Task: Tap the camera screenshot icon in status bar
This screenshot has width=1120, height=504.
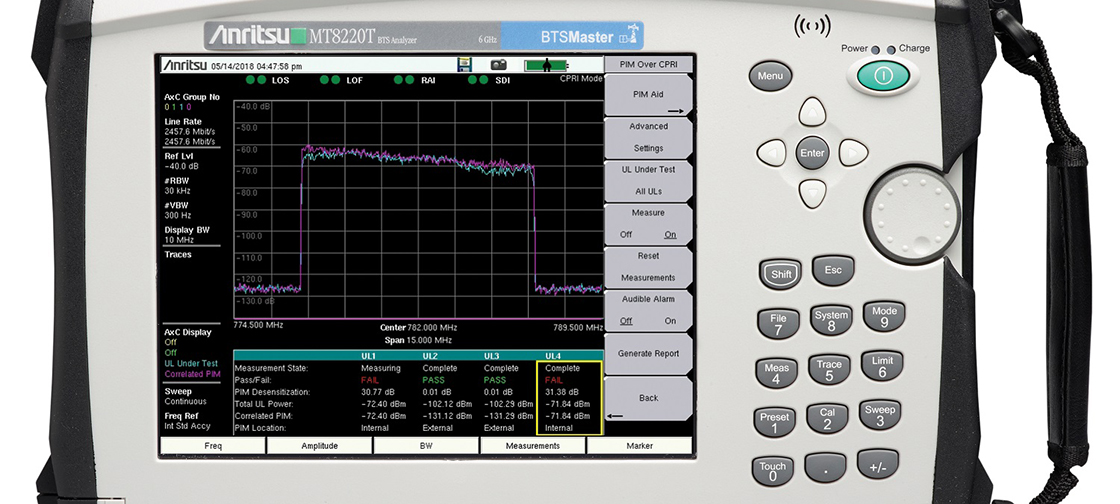Action: (498, 64)
